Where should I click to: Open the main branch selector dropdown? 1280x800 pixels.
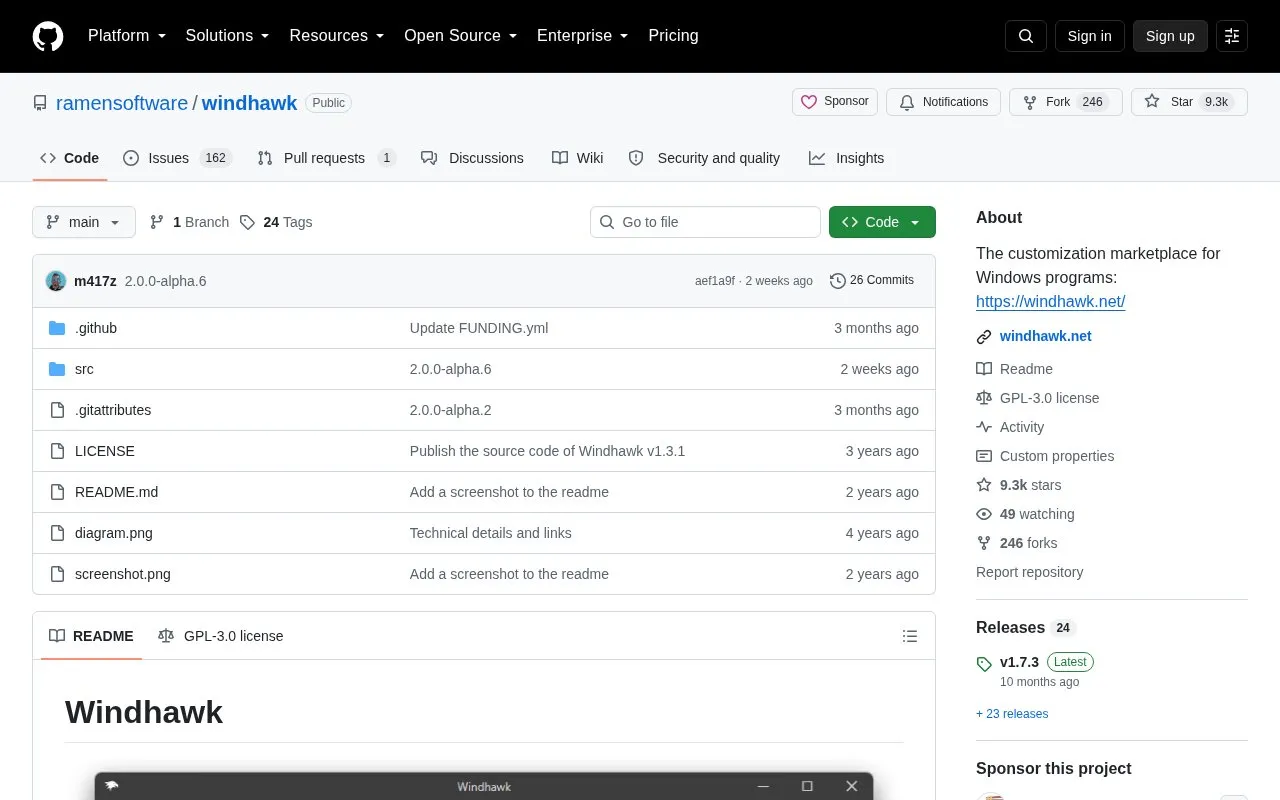click(84, 222)
